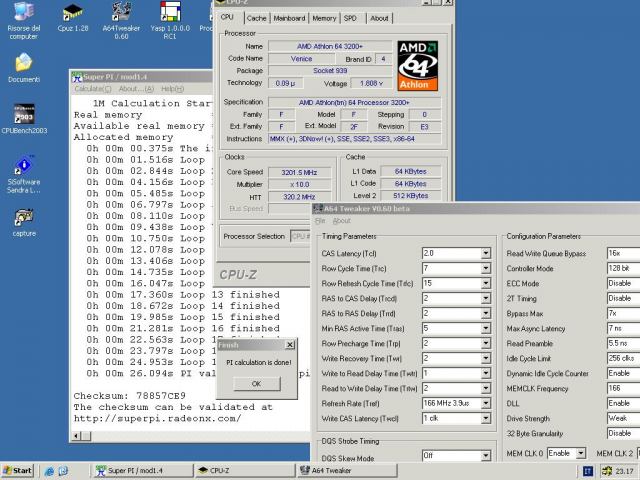Click Super PI horizontal scrollbar left arrow

pos(76,436)
